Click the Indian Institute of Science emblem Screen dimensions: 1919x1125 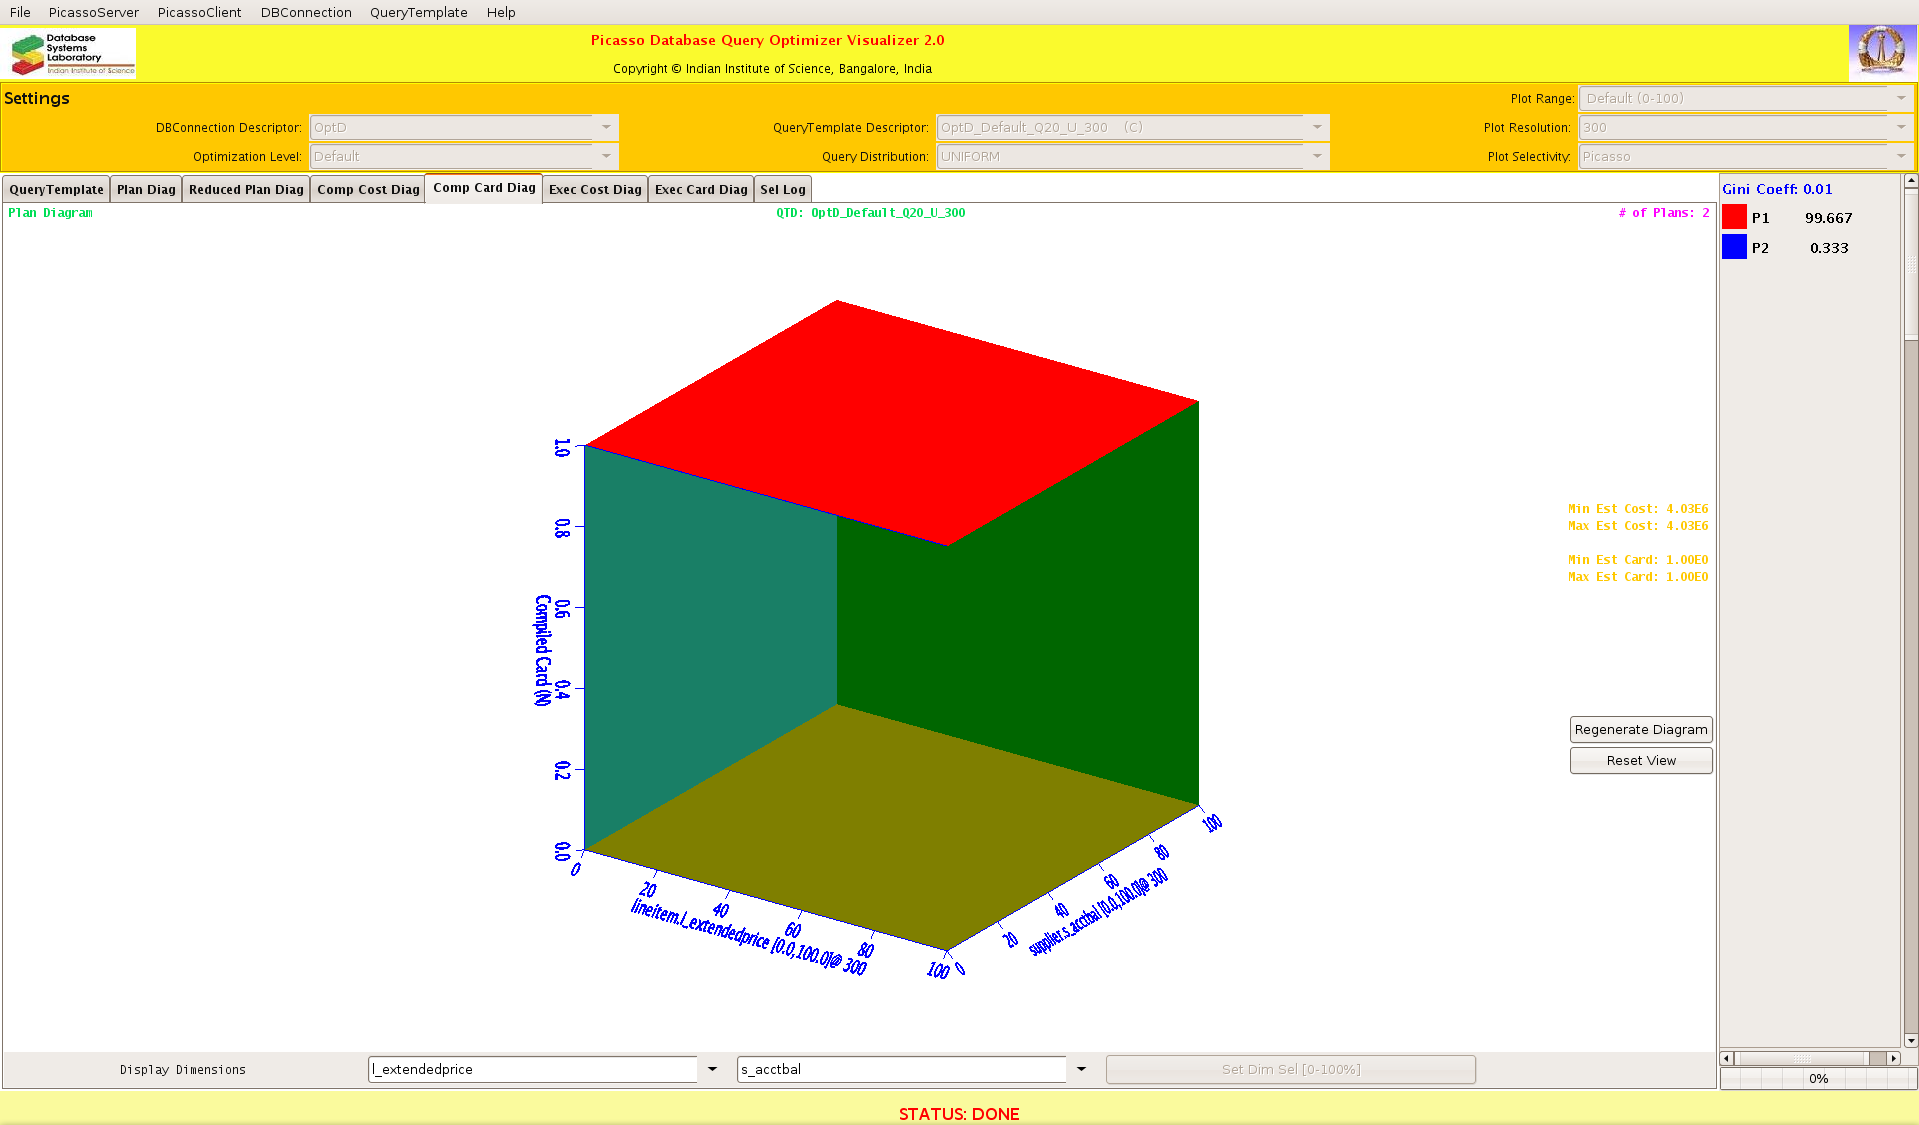pos(1881,52)
